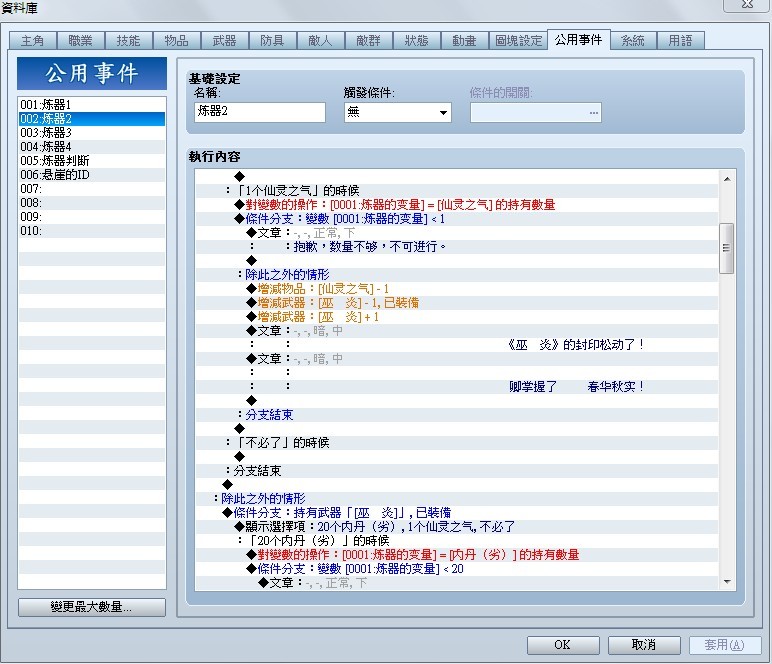Click the scroll down arrow in 執行內容
The width and height of the screenshot is (772, 664).
click(x=727, y=582)
